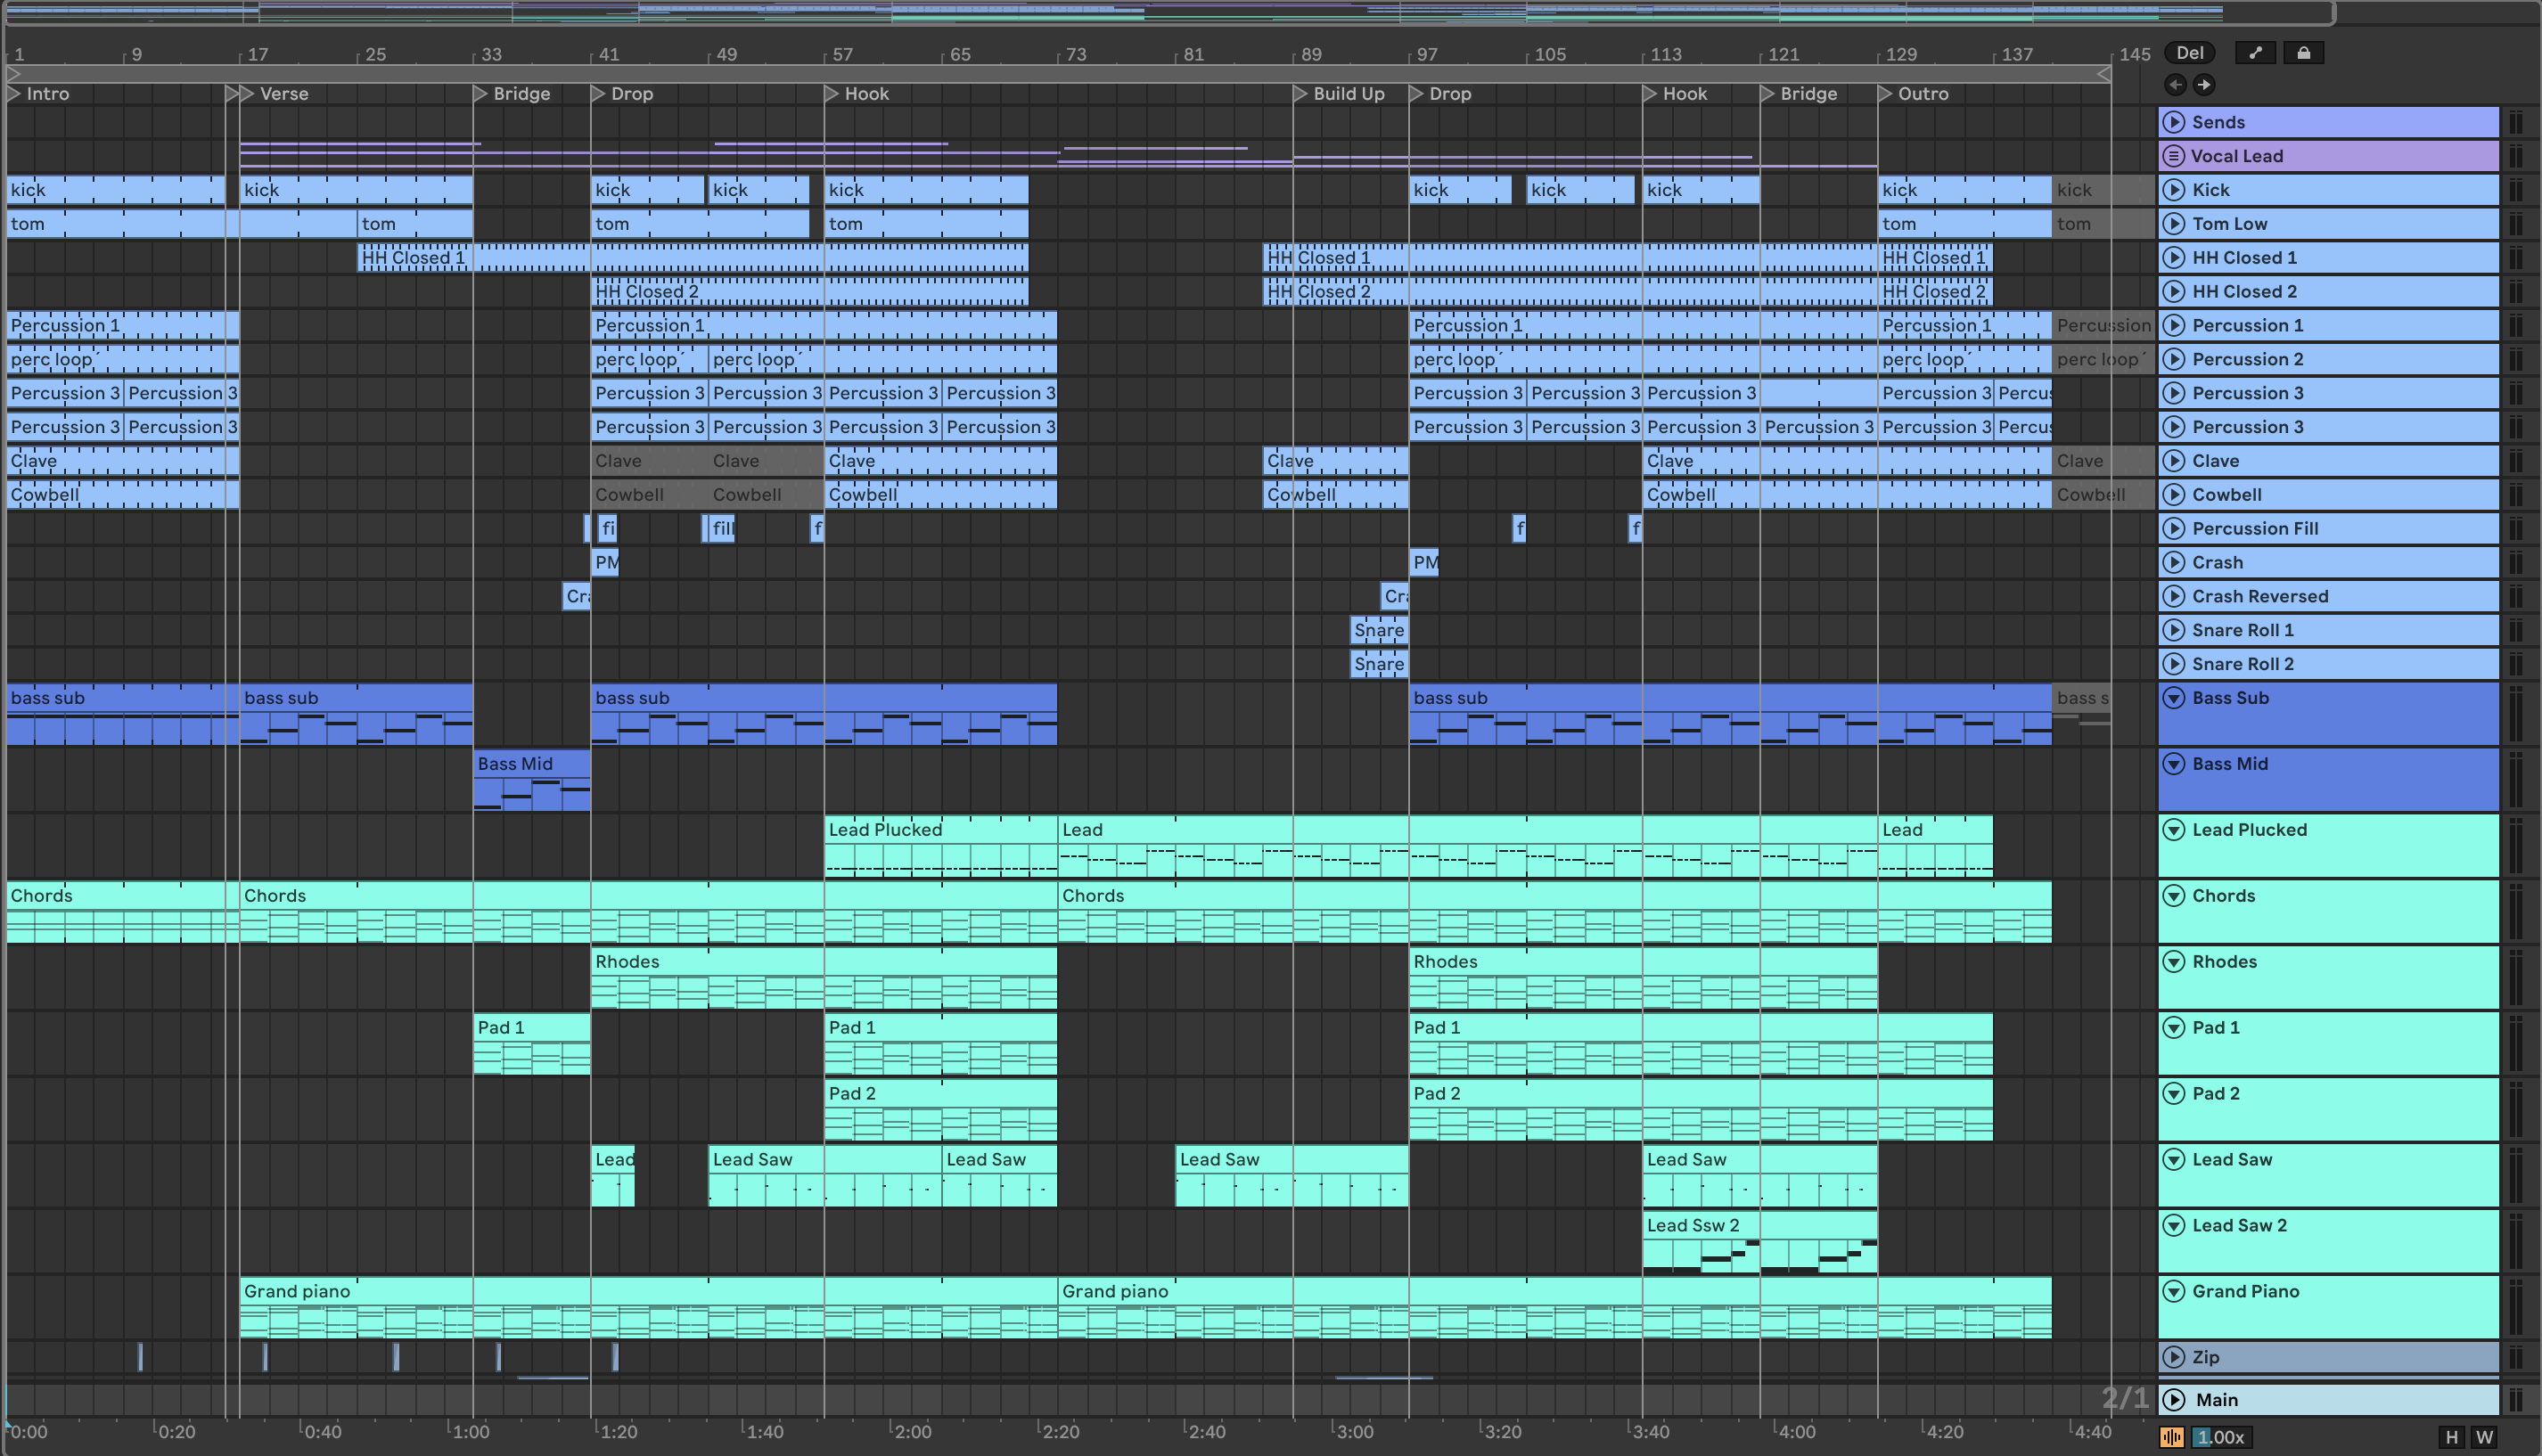This screenshot has width=2542, height=1456.
Task: Toggle automation mode button with connected dots
Action: tap(2255, 54)
